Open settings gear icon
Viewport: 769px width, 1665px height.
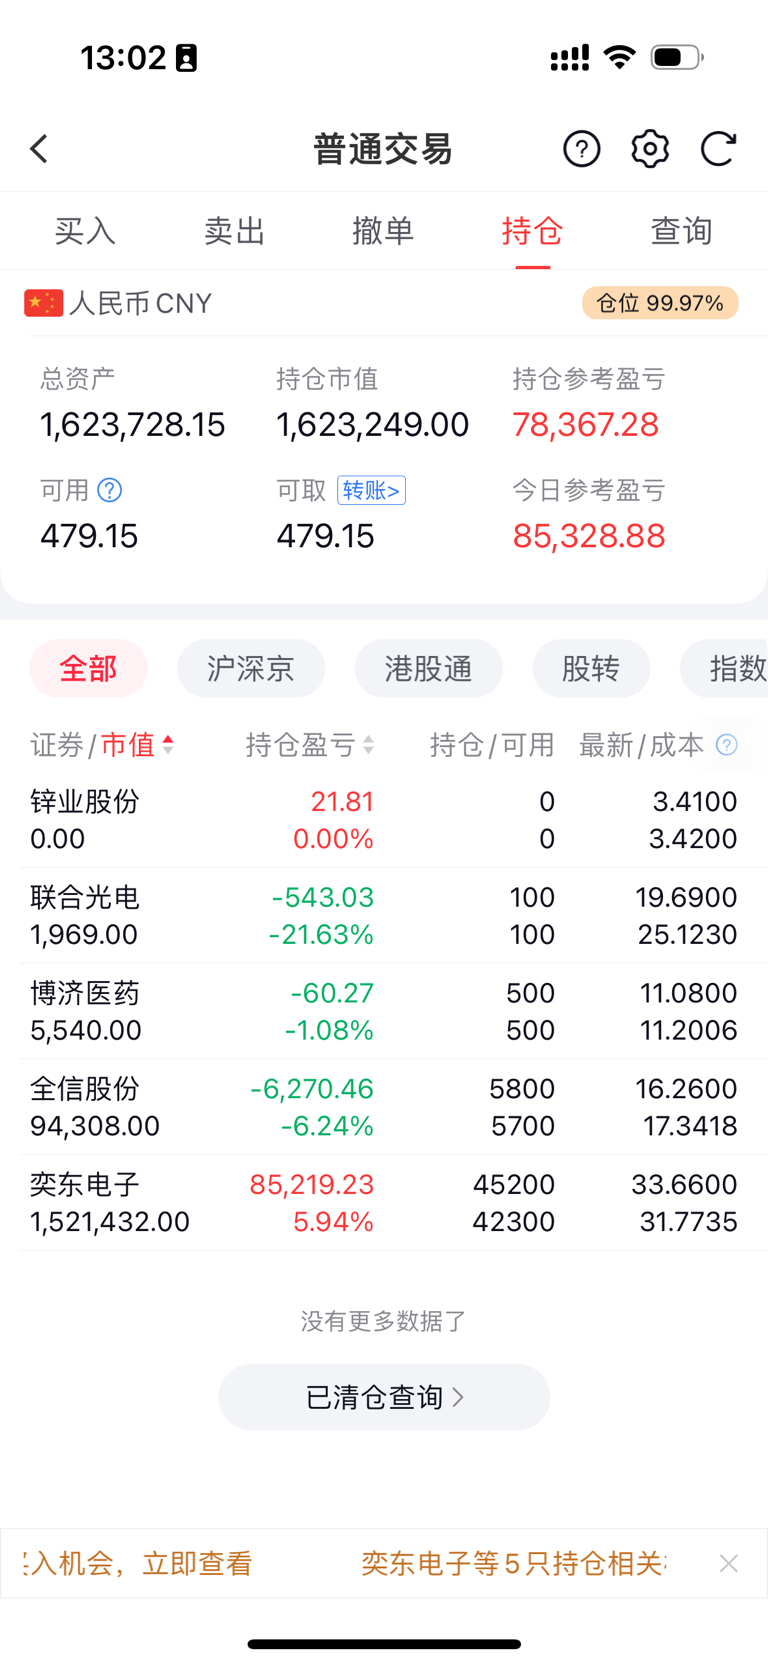point(650,149)
